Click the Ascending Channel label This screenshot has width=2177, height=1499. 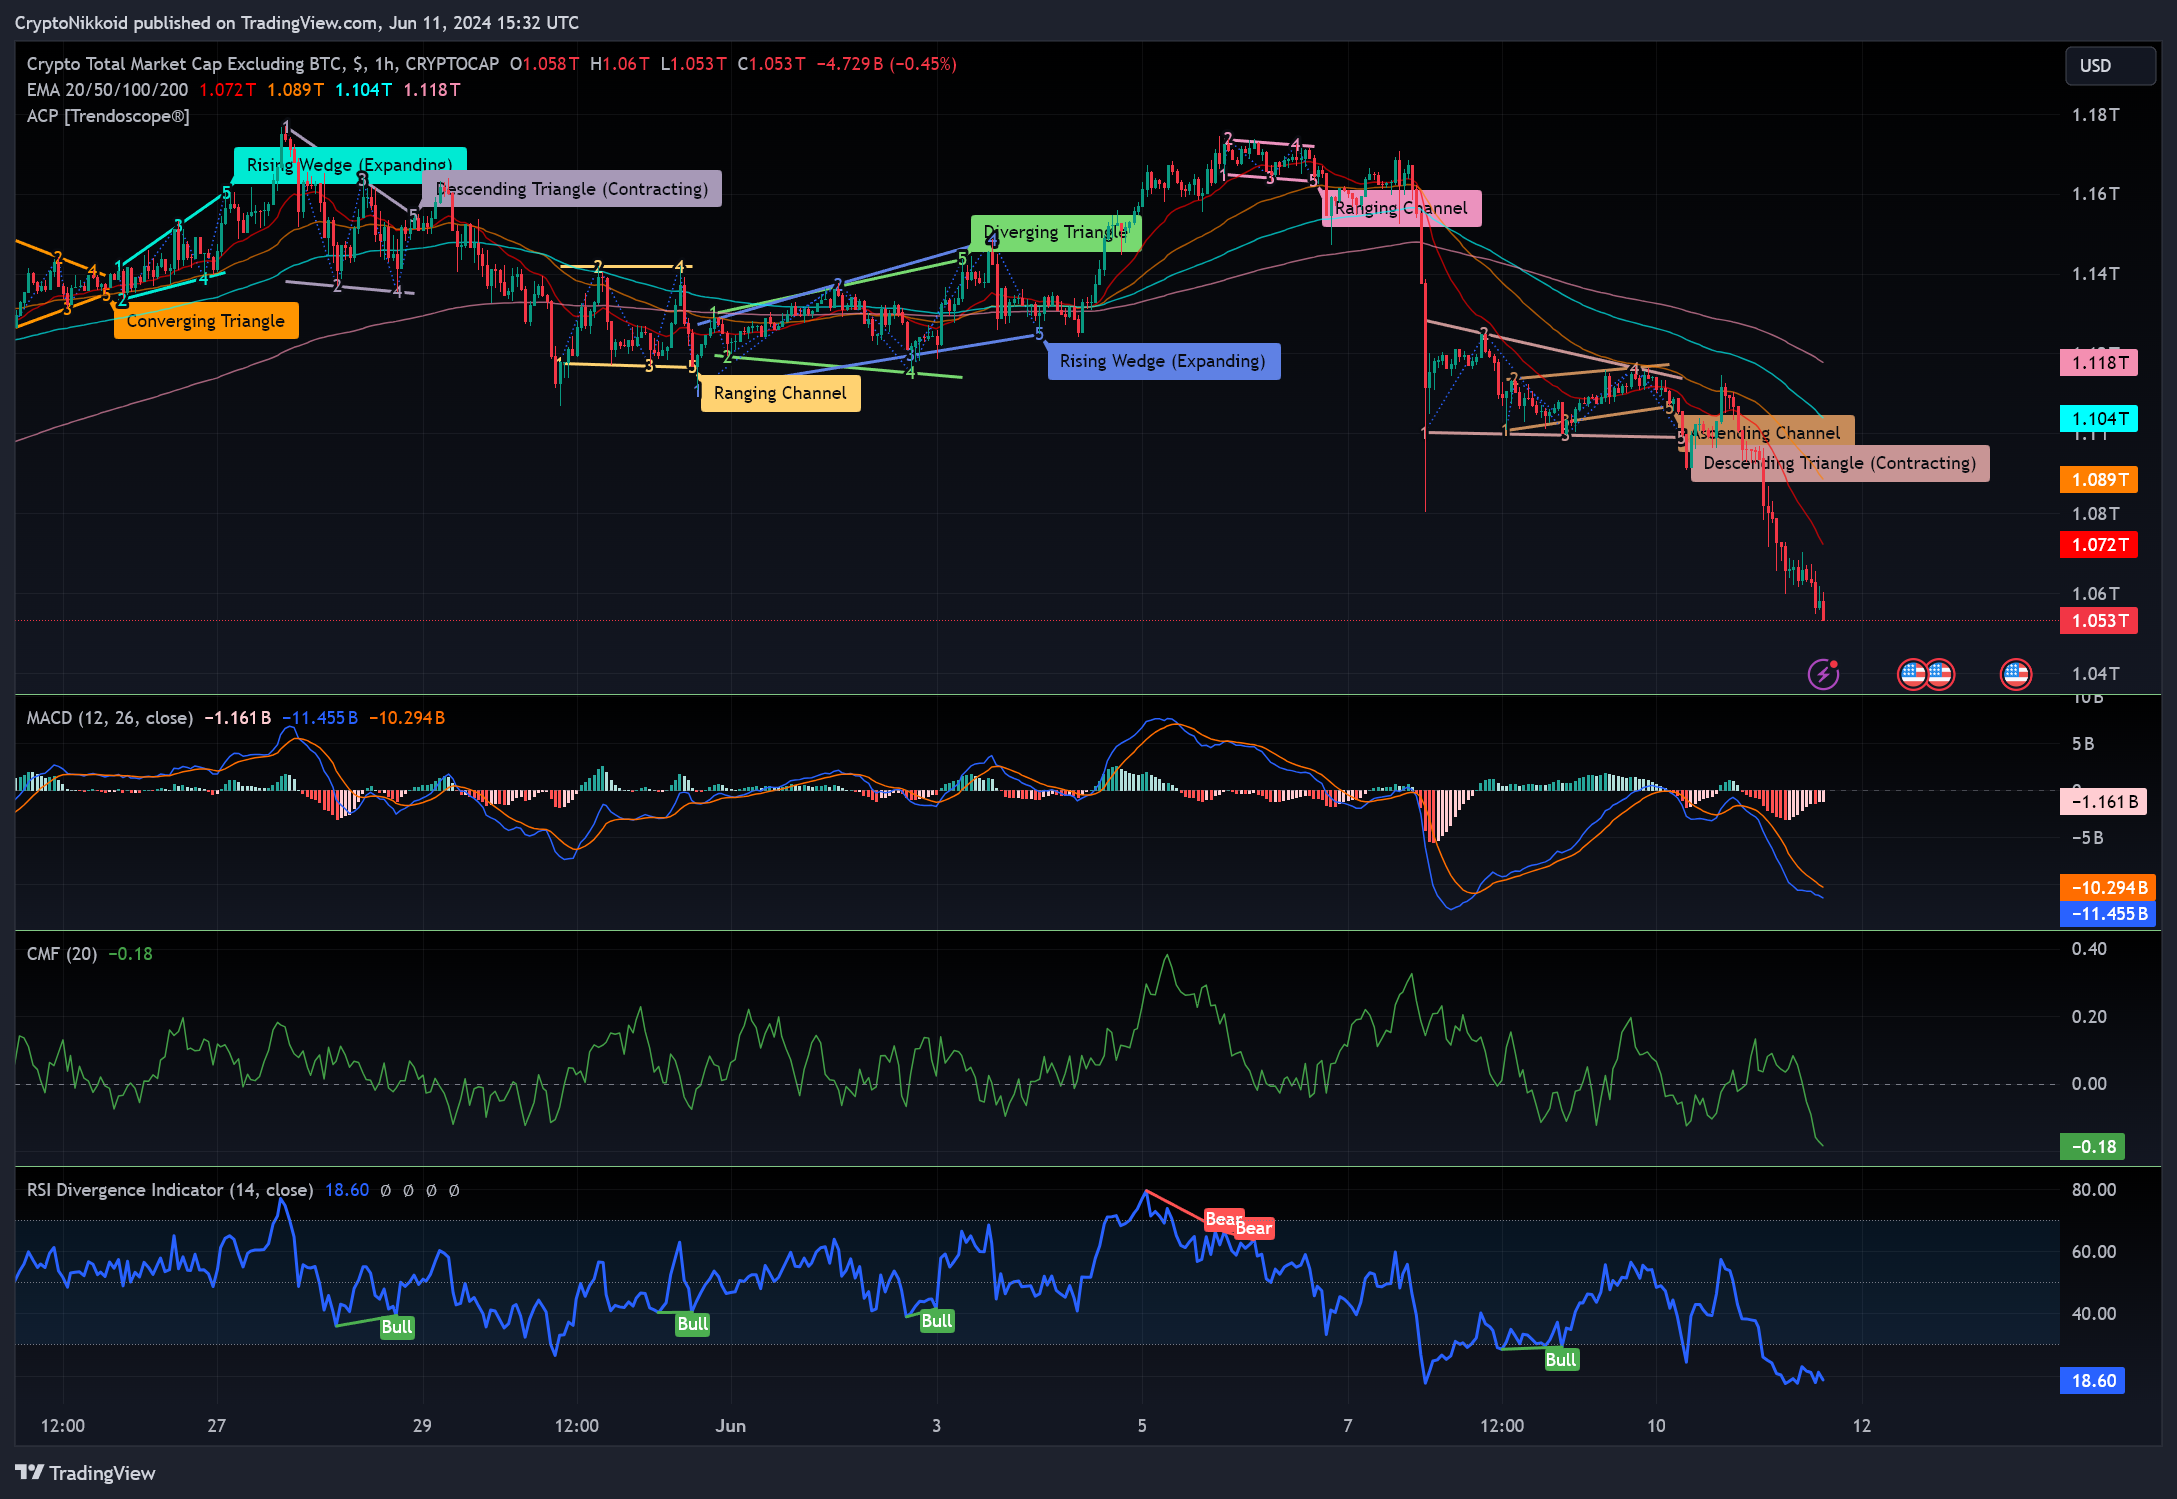coord(1767,432)
